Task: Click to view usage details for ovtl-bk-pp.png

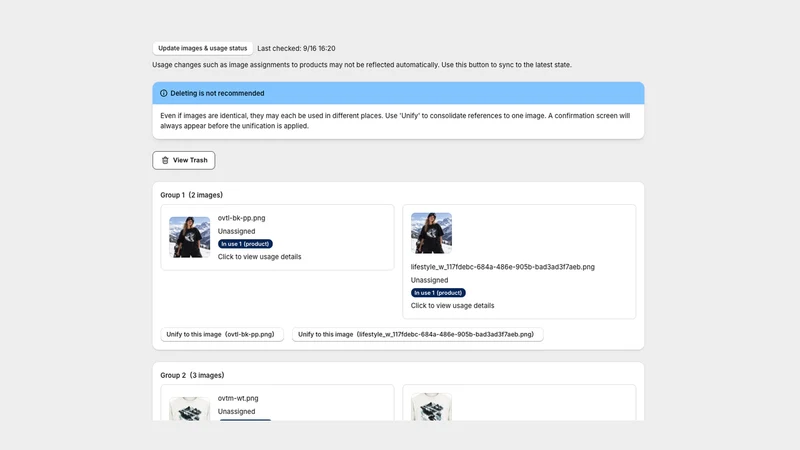Action: [259, 257]
